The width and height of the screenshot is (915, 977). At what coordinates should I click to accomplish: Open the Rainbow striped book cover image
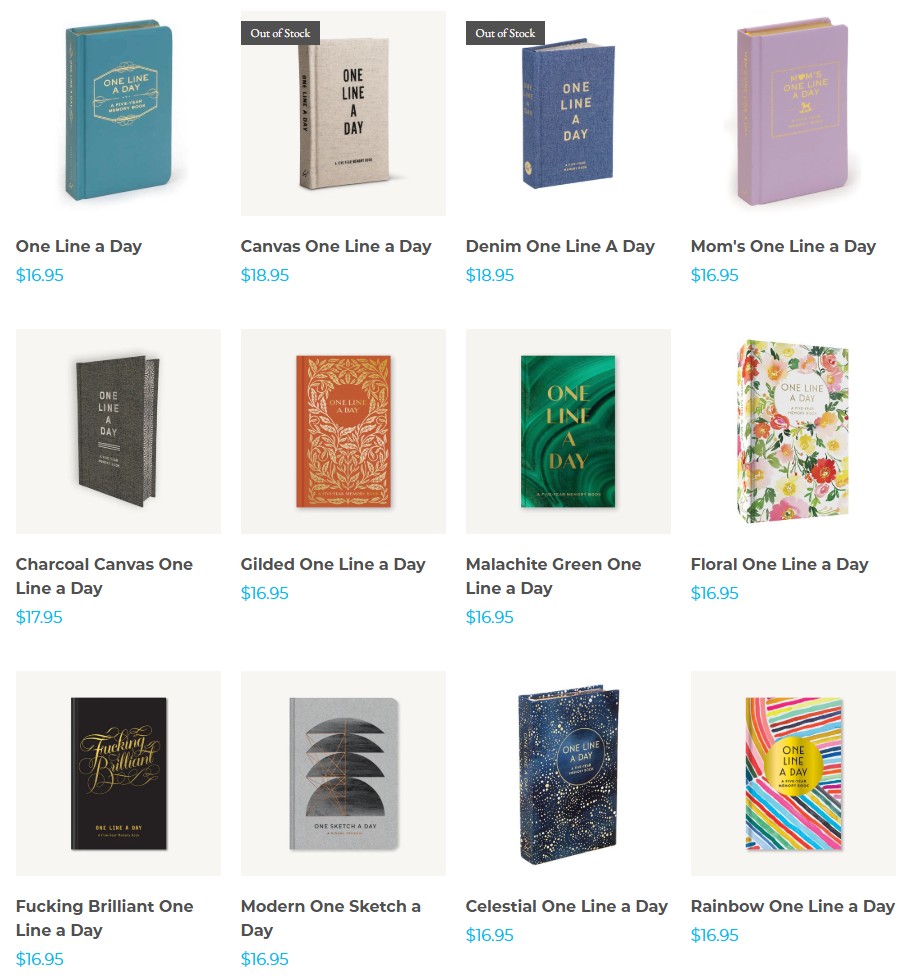pyautogui.click(x=793, y=773)
